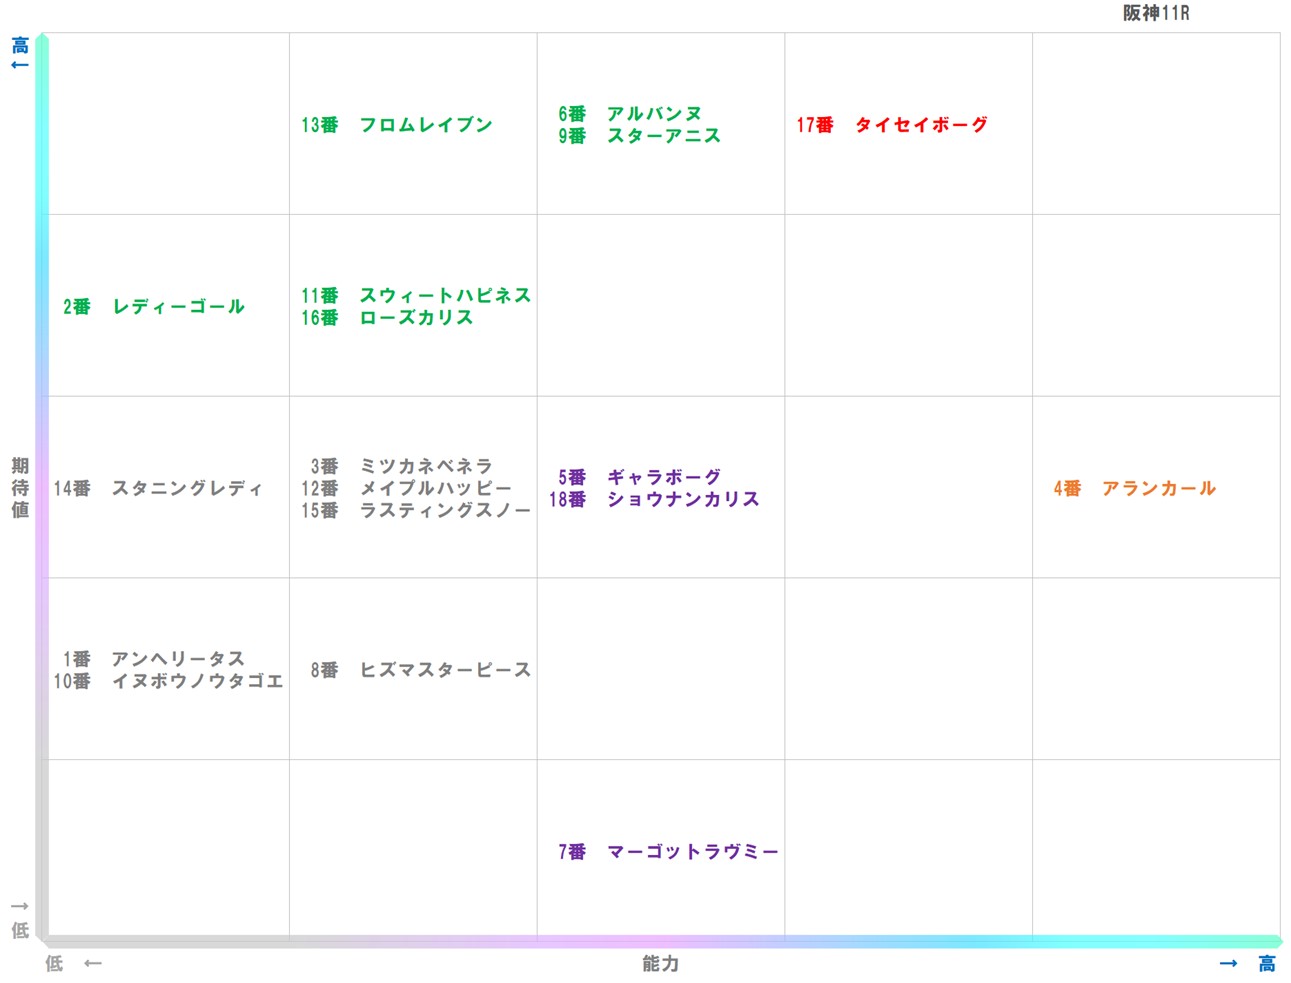This screenshot has width=1291, height=983.
Task: Click 7番 マーゴットラヴミー
Action: click(667, 851)
